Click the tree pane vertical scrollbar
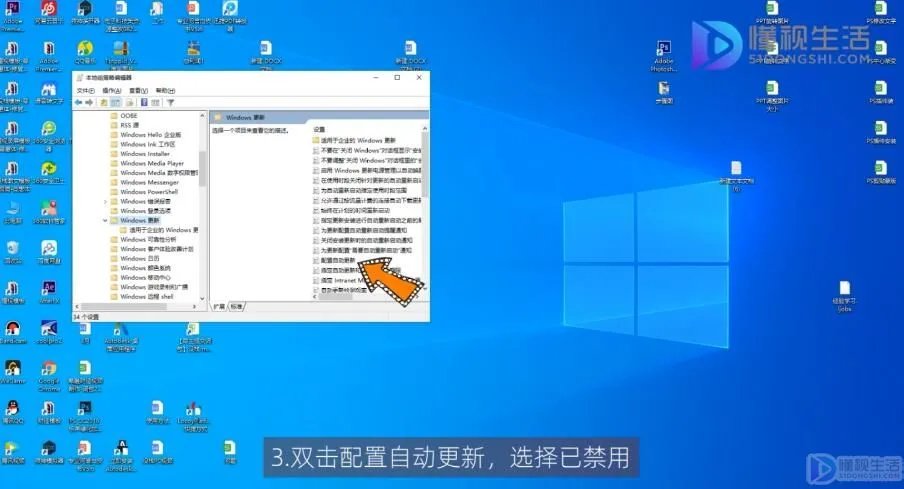Viewport: 904px width, 489px height. (202, 168)
